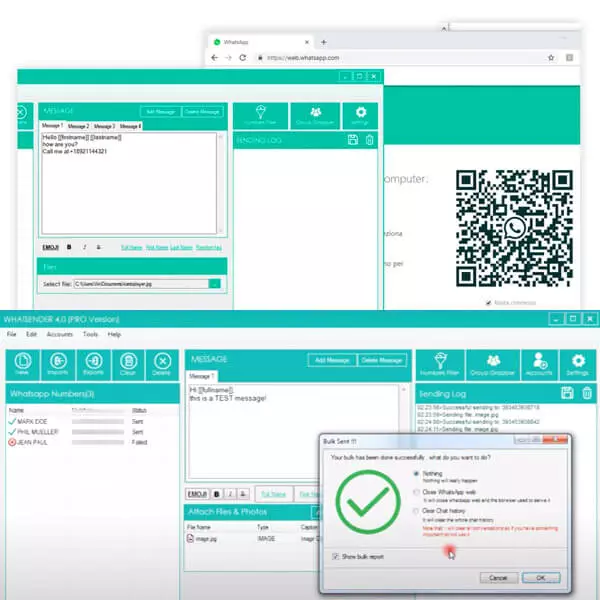Open Settings gear in WhatSender 4.0 PRO window
This screenshot has width=600, height=600.
(578, 365)
